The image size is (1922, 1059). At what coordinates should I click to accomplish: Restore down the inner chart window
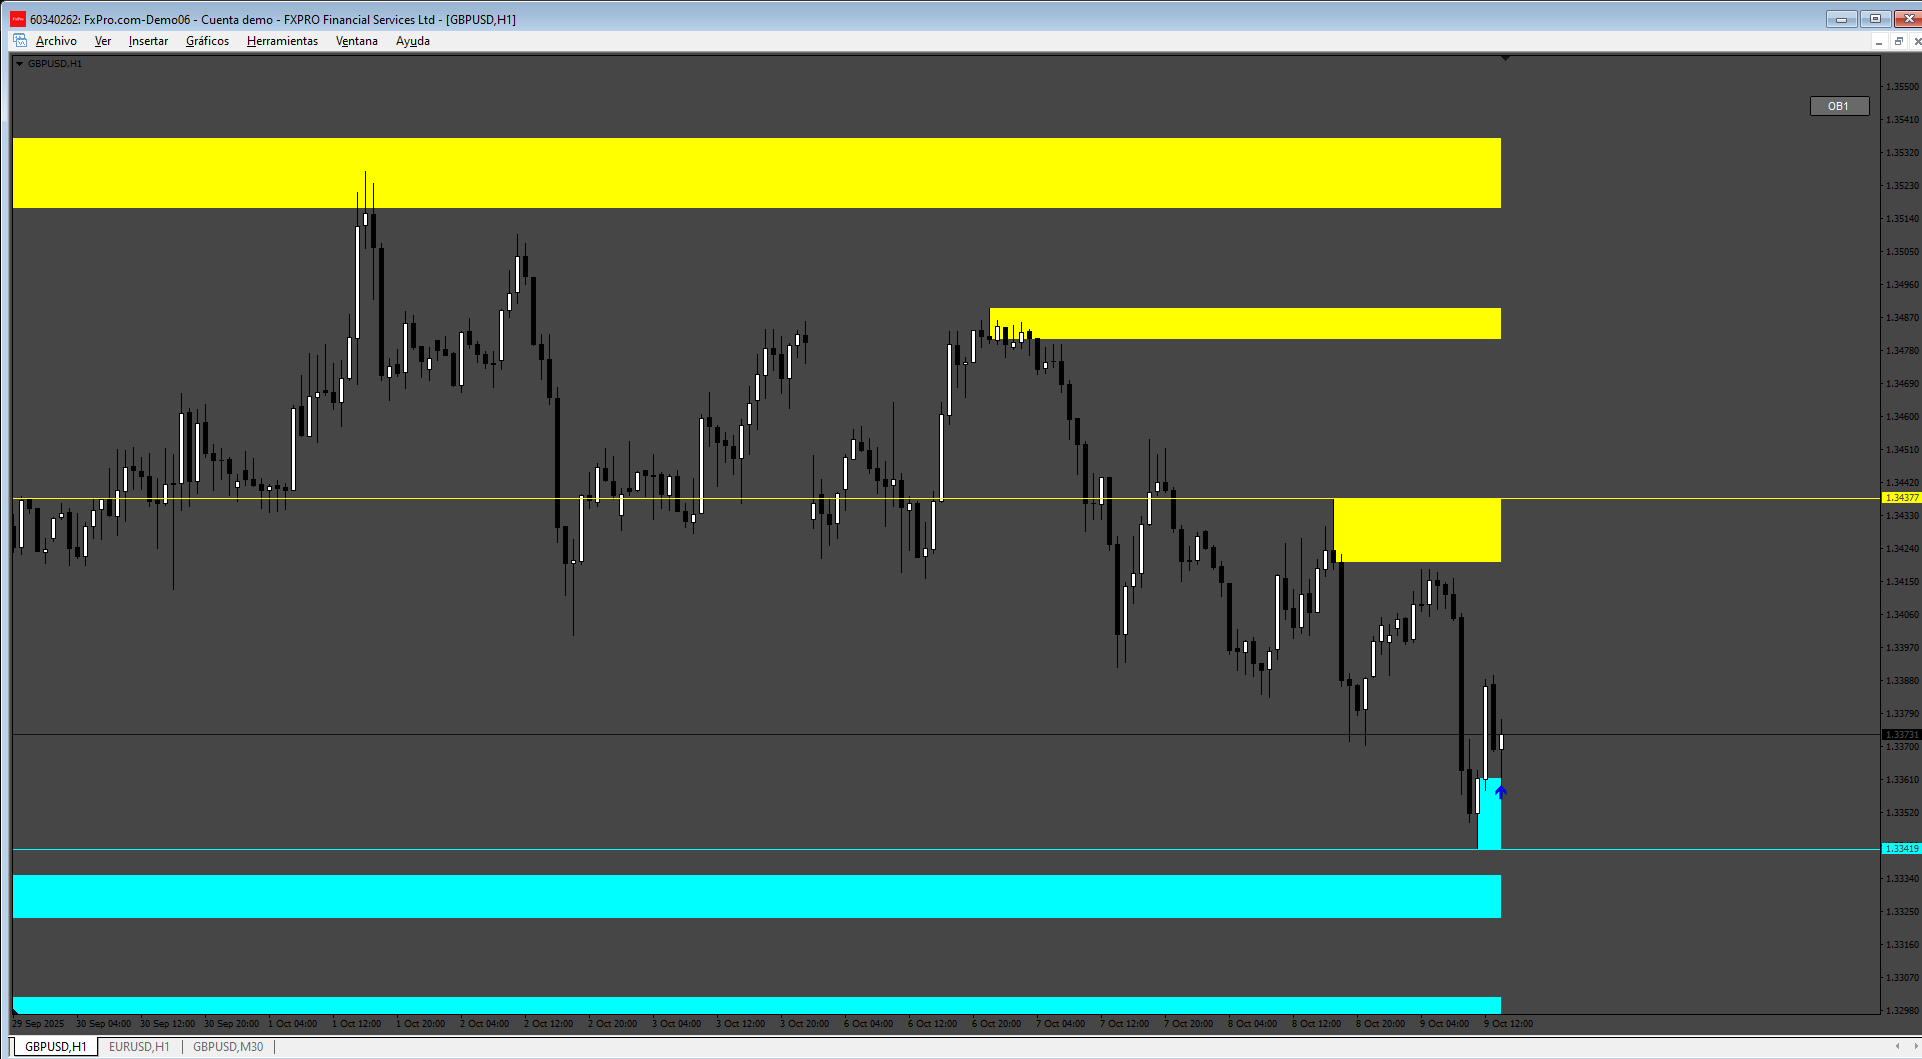pyautogui.click(x=1898, y=41)
